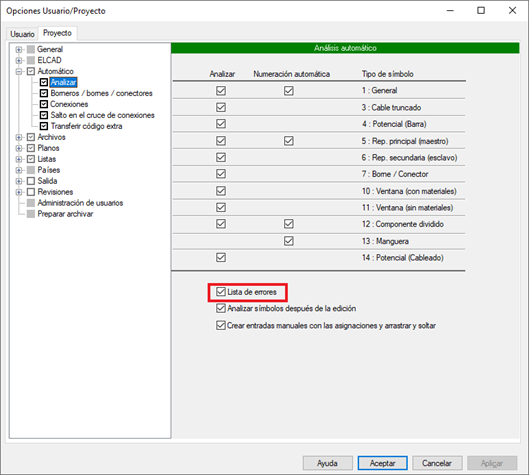
Task: Disable Analizar símbolos después de la edición
Action: (x=221, y=308)
